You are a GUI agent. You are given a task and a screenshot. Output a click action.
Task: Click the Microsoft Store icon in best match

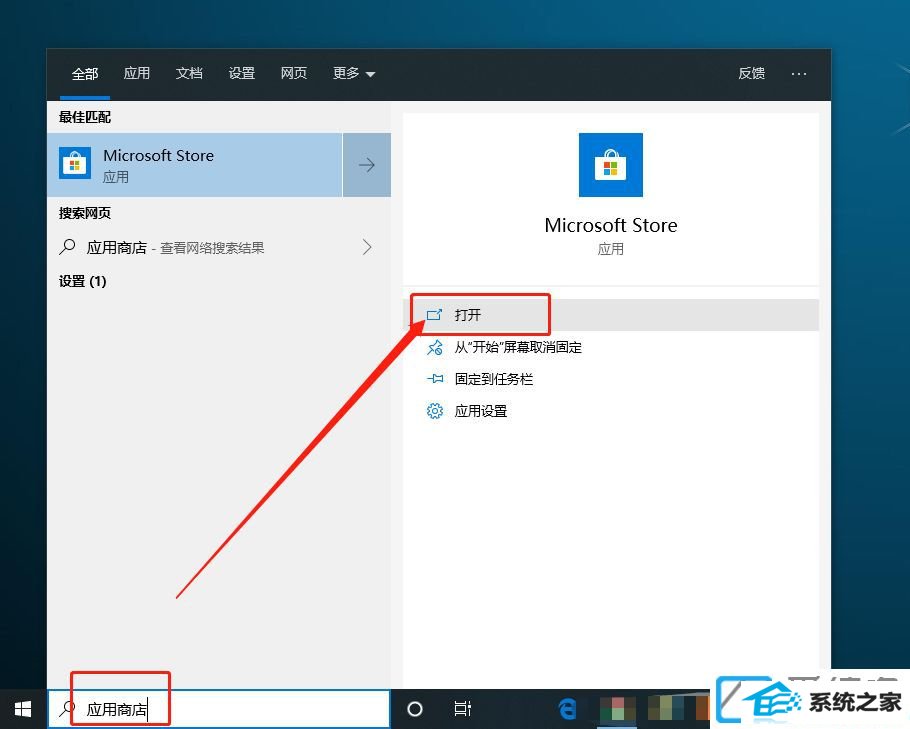75,164
